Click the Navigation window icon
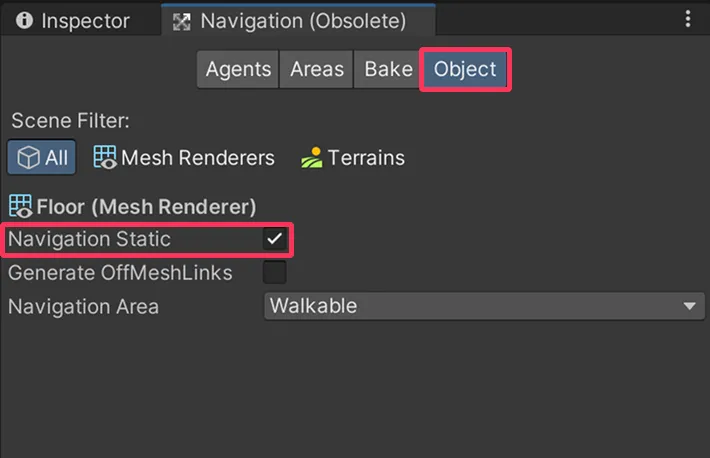Image resolution: width=710 pixels, height=458 pixels. [x=182, y=21]
